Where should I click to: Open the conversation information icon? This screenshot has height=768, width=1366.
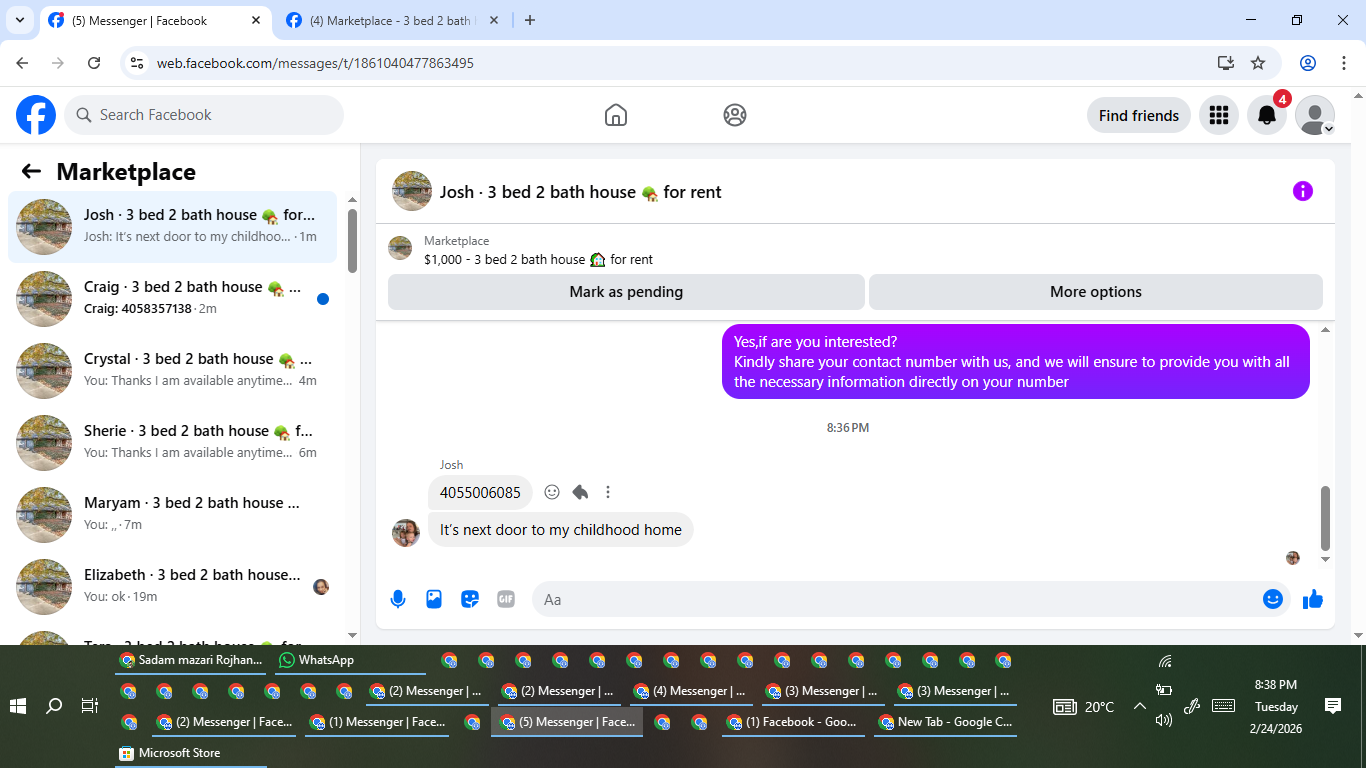[1302, 191]
